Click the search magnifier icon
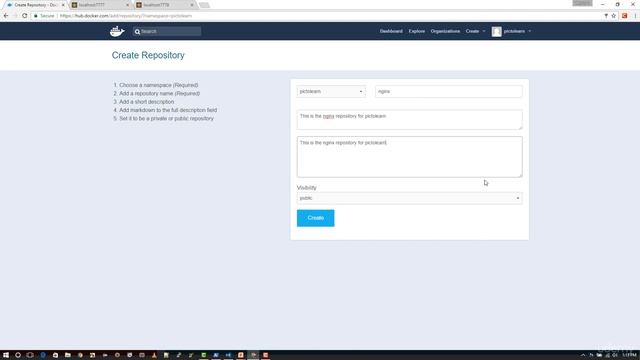 coord(137,31)
